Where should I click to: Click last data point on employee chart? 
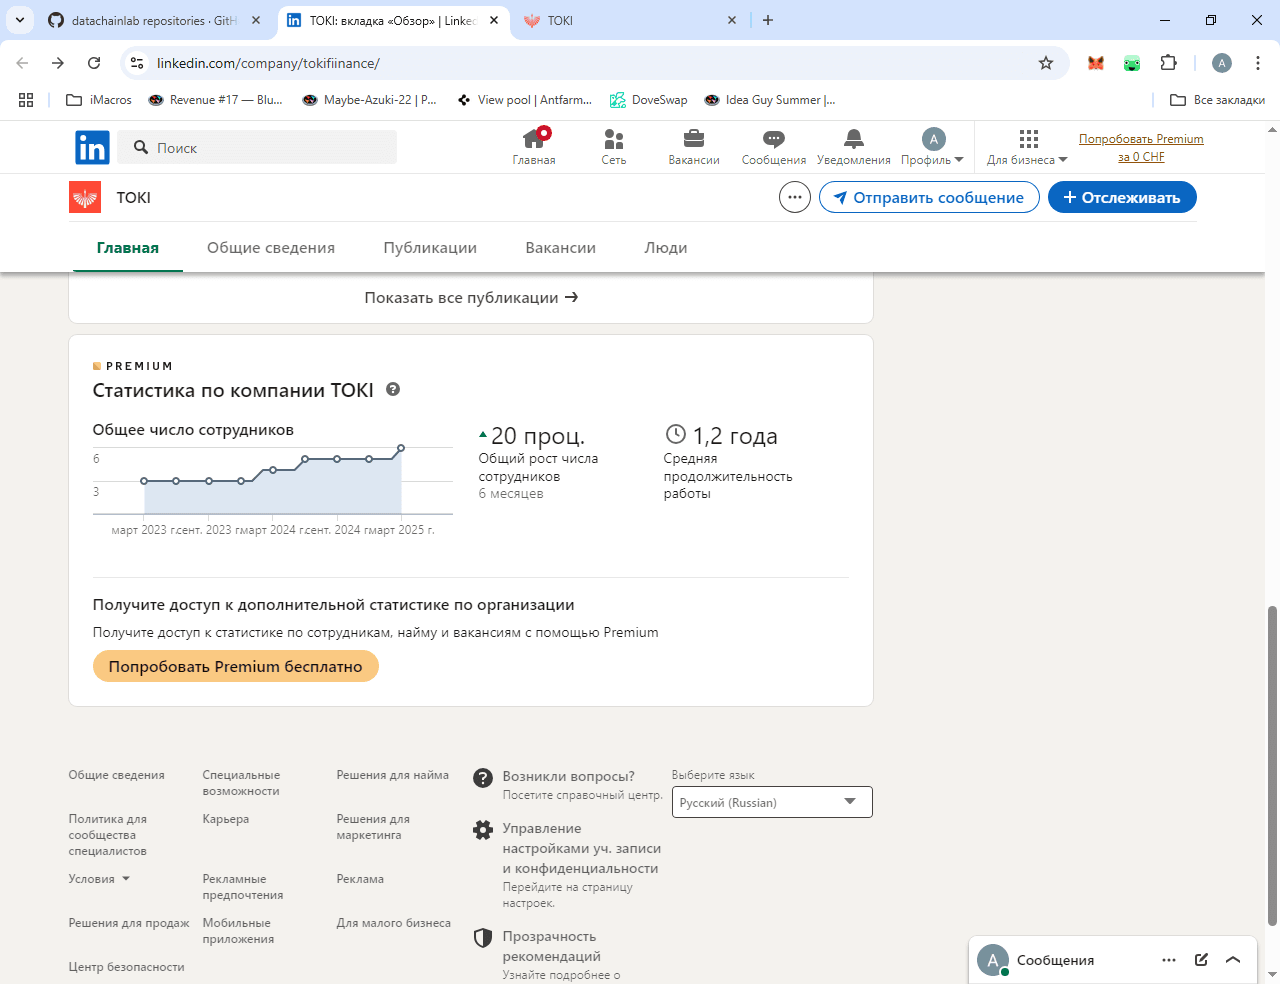click(x=401, y=448)
